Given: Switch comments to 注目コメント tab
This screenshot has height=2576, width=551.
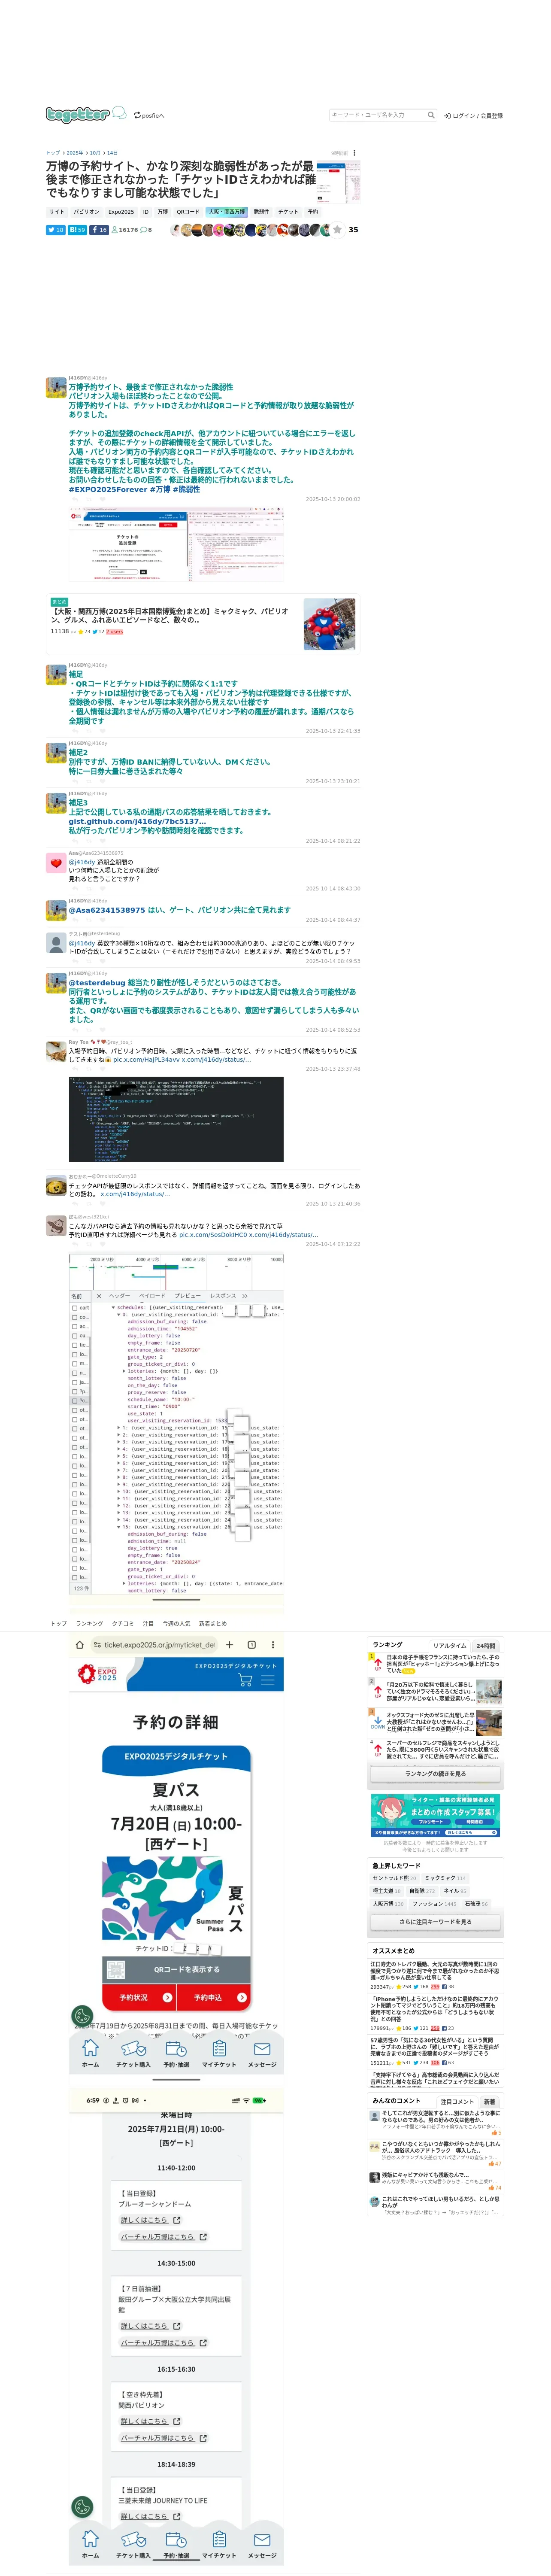Looking at the screenshot, I should coord(457,2101).
